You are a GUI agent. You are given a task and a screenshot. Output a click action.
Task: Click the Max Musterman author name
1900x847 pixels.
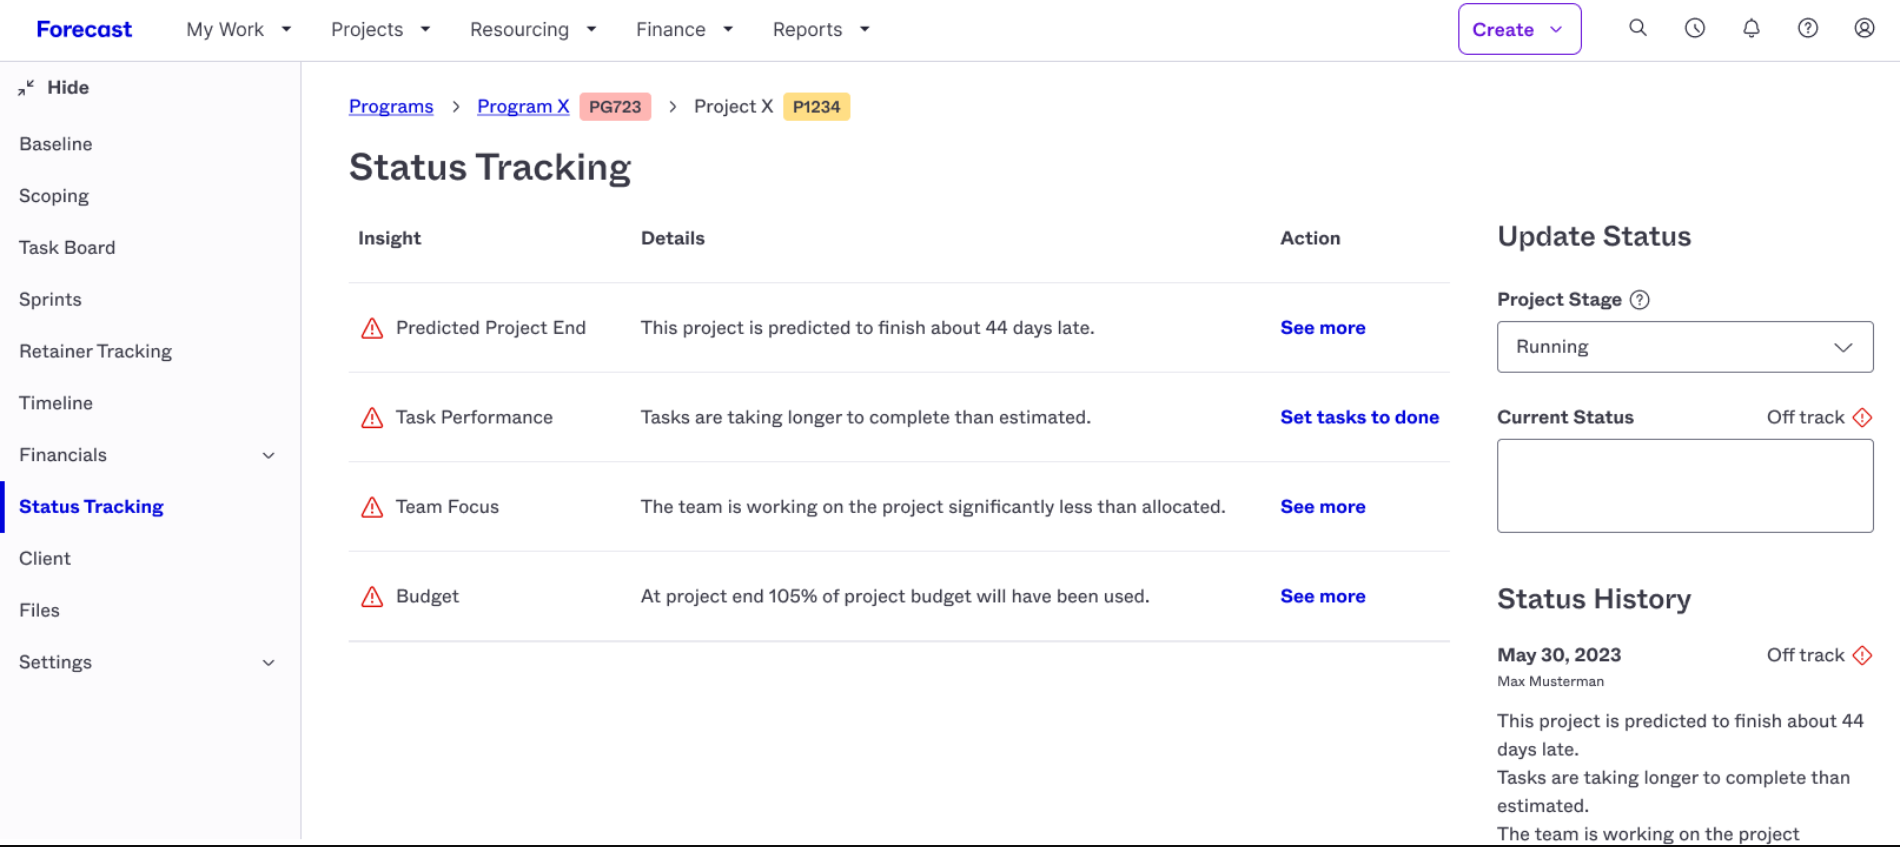pyautogui.click(x=1550, y=682)
